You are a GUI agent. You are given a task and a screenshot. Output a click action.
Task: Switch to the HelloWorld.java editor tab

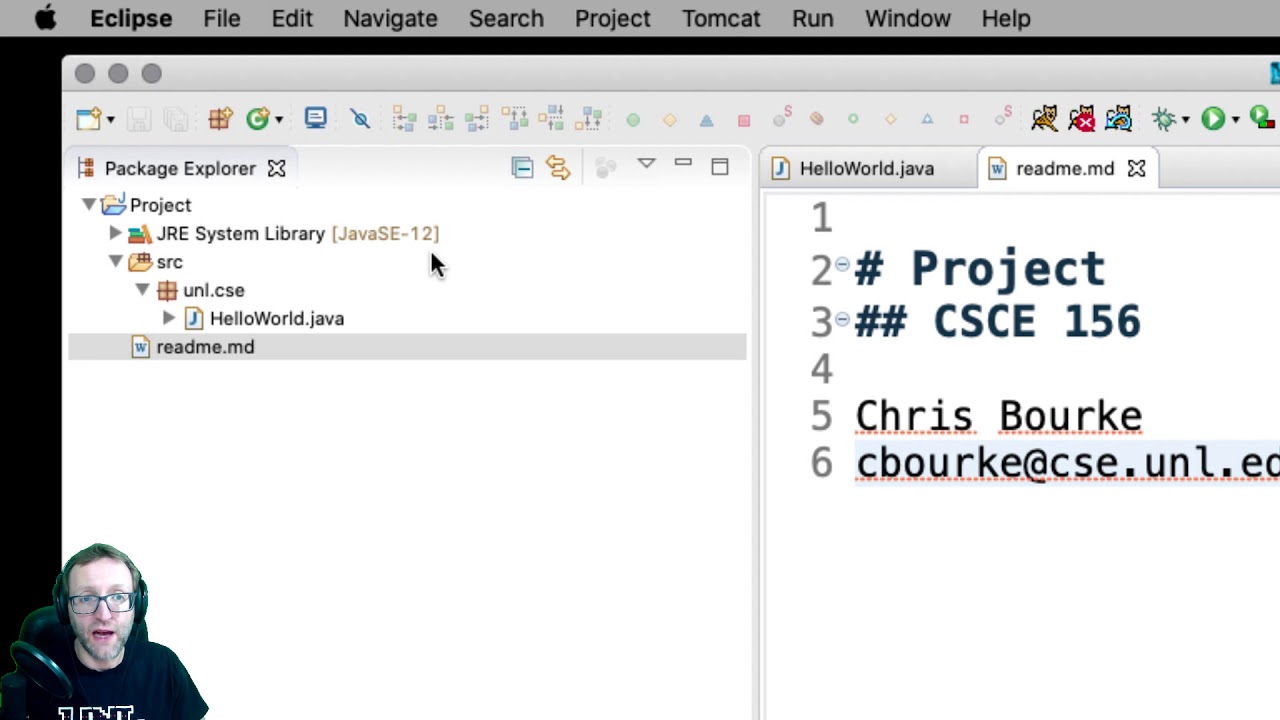pyautogui.click(x=866, y=168)
